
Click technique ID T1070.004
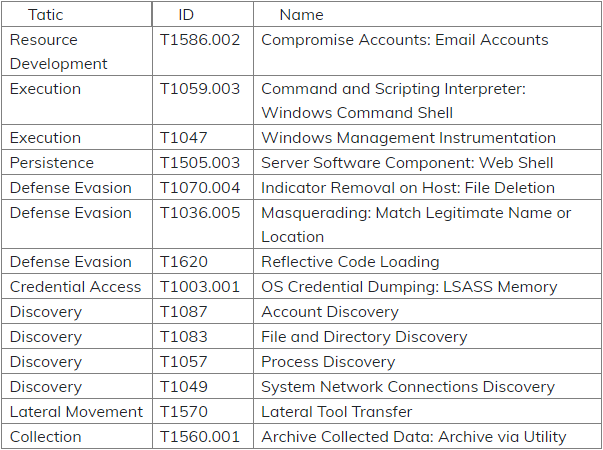pos(200,188)
